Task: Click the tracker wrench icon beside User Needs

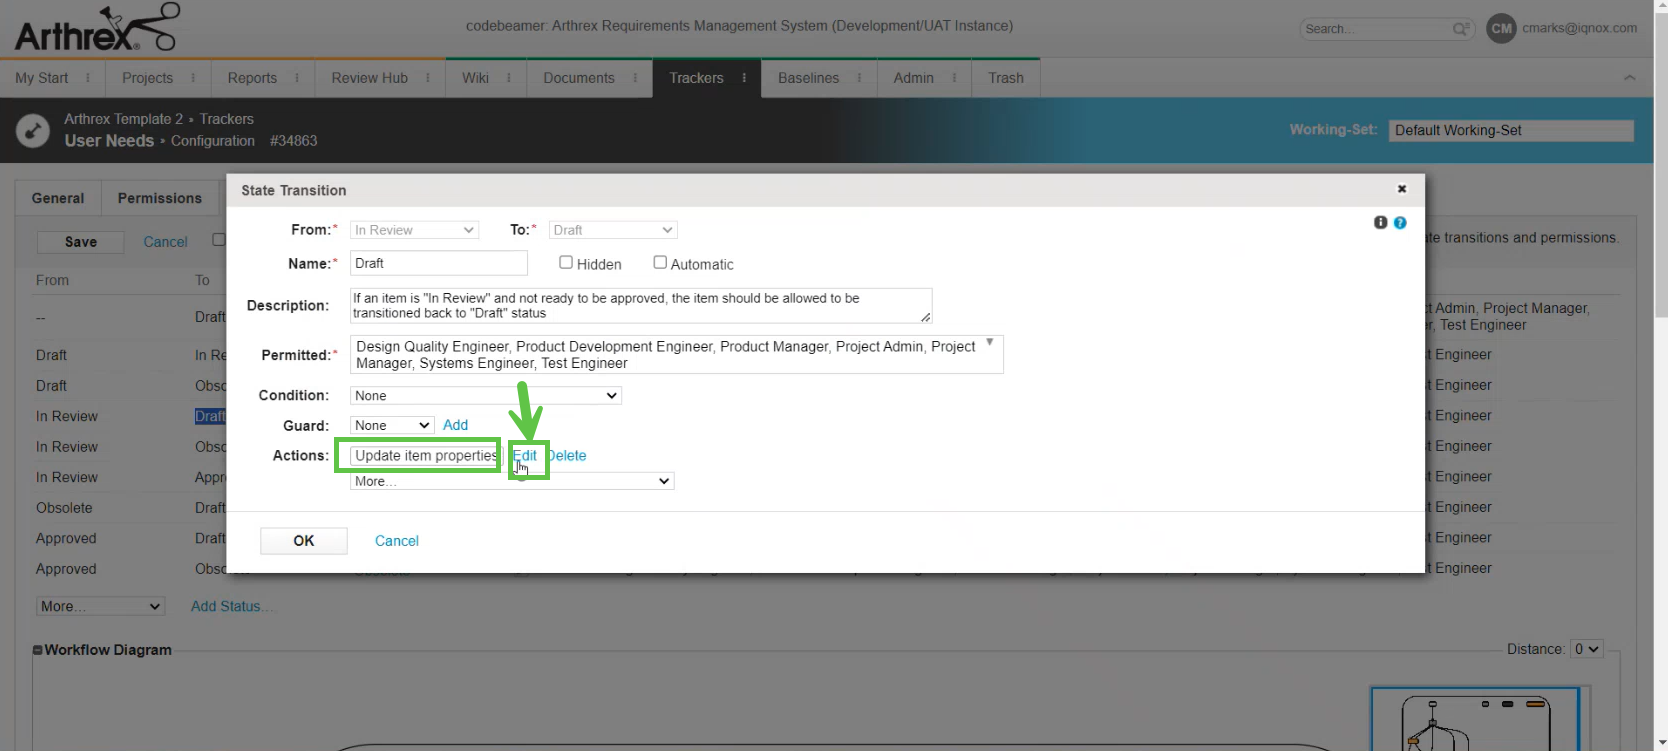Action: click(33, 131)
